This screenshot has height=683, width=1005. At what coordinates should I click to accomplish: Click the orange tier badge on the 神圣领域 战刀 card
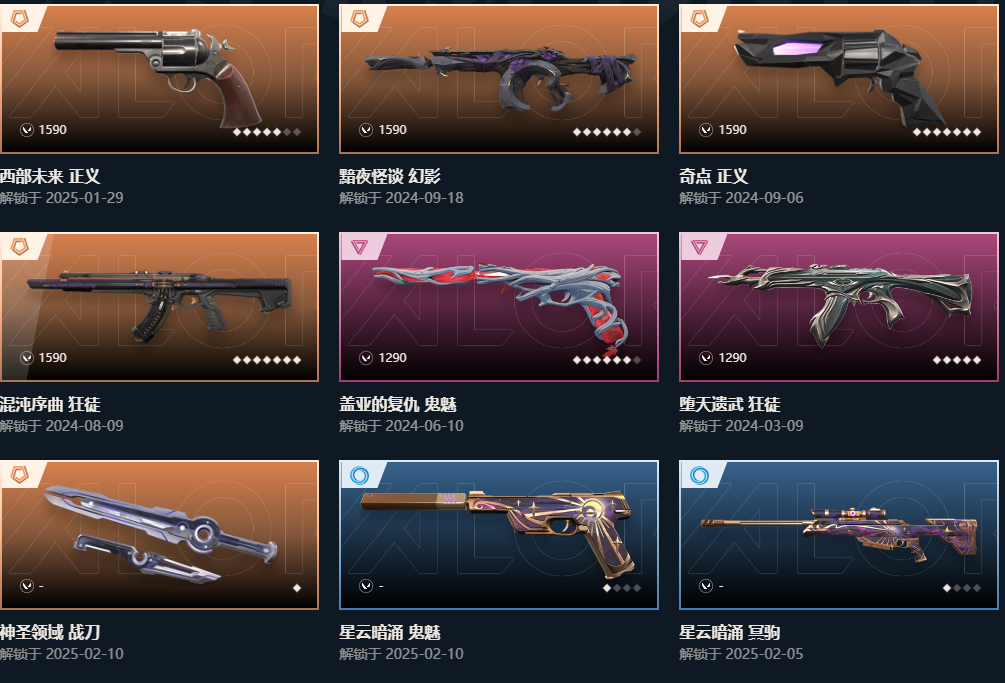click(x=20, y=475)
